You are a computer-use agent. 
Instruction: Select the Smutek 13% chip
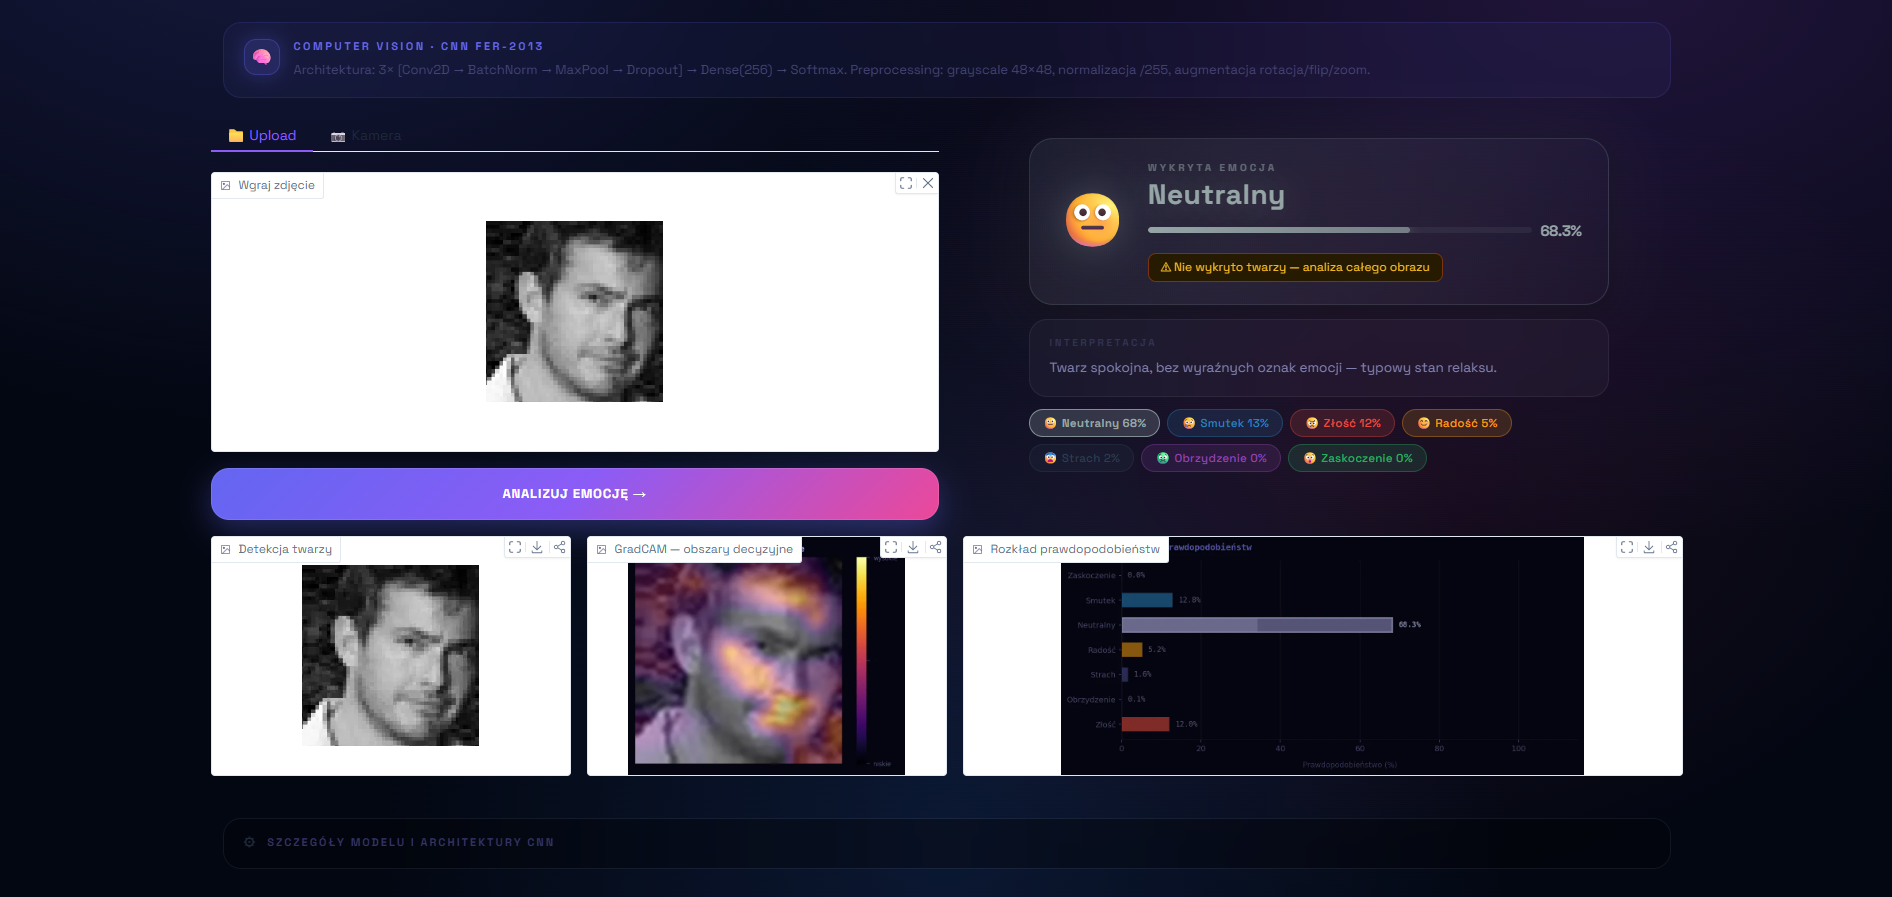click(1225, 423)
